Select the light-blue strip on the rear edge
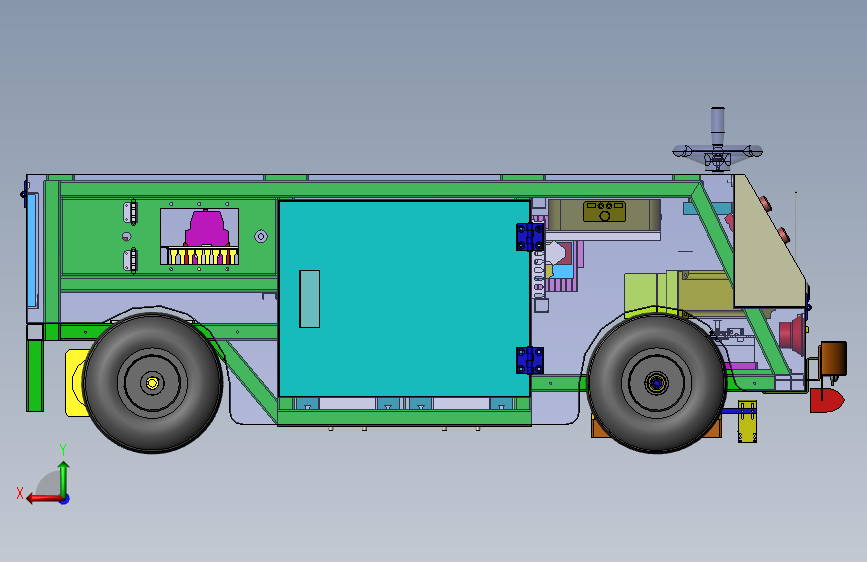This screenshot has height=562, width=867. click(x=33, y=250)
